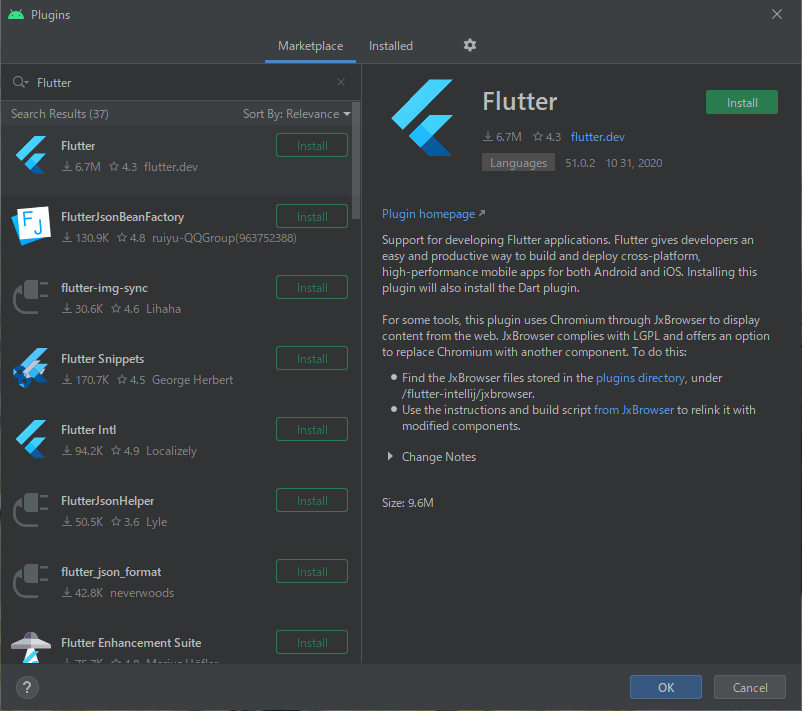
Task: Click the FlutterJsonHelper plugin icon
Action: (31, 510)
